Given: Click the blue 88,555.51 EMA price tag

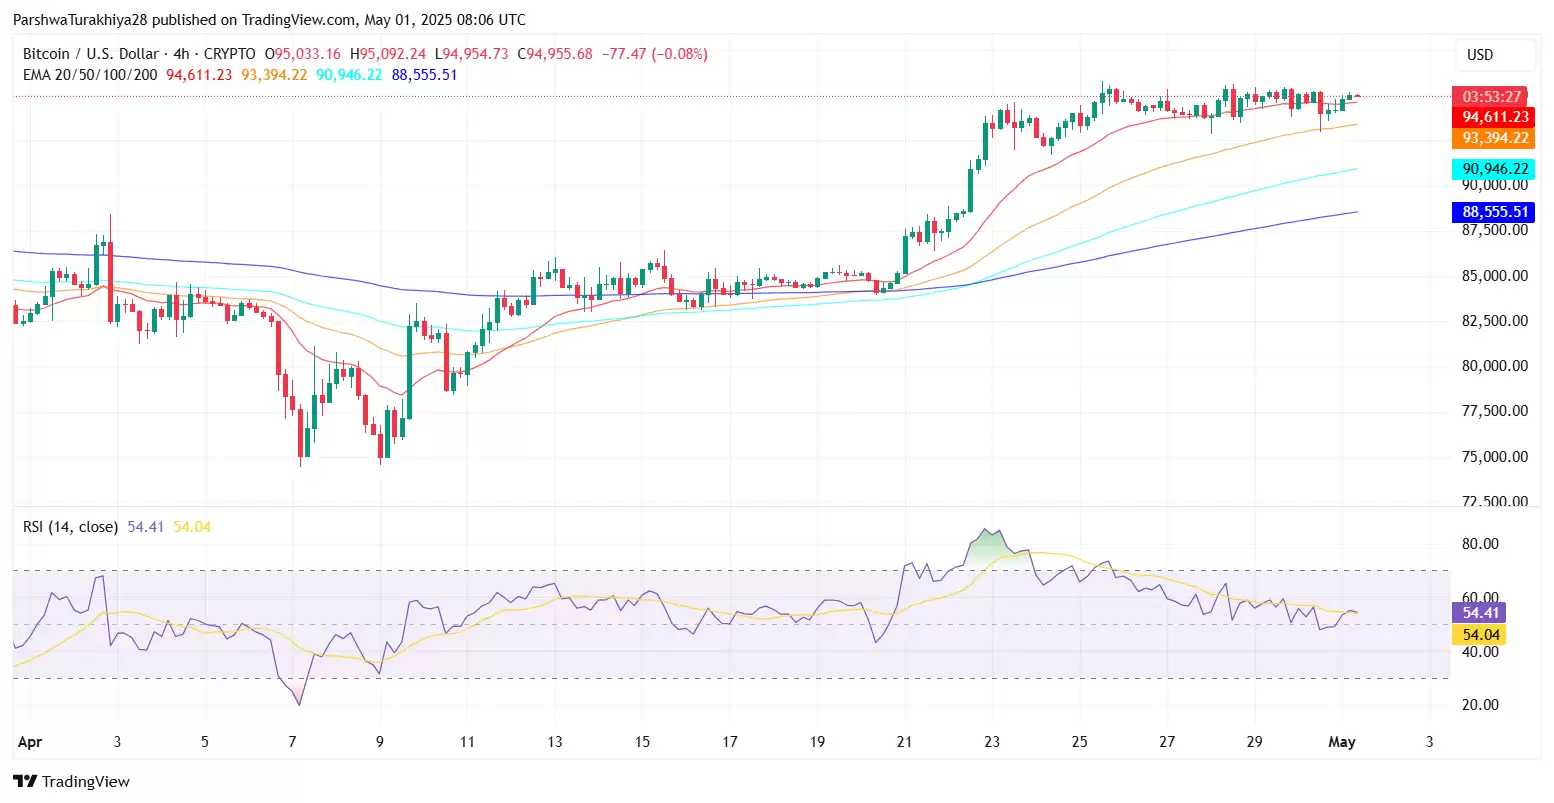Looking at the screenshot, I should point(1494,212).
